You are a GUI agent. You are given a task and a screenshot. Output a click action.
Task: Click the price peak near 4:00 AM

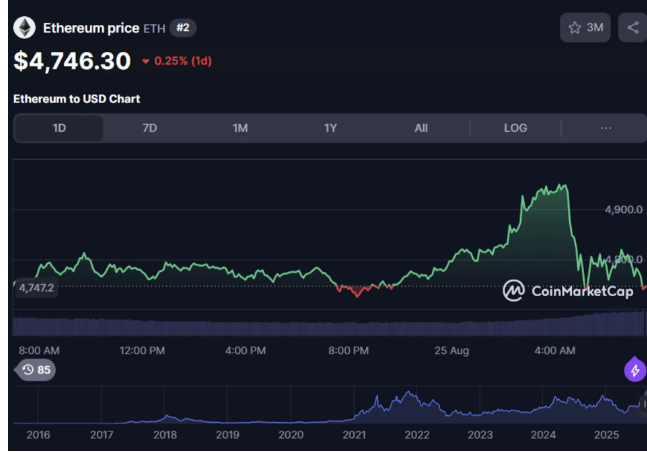tap(562, 187)
